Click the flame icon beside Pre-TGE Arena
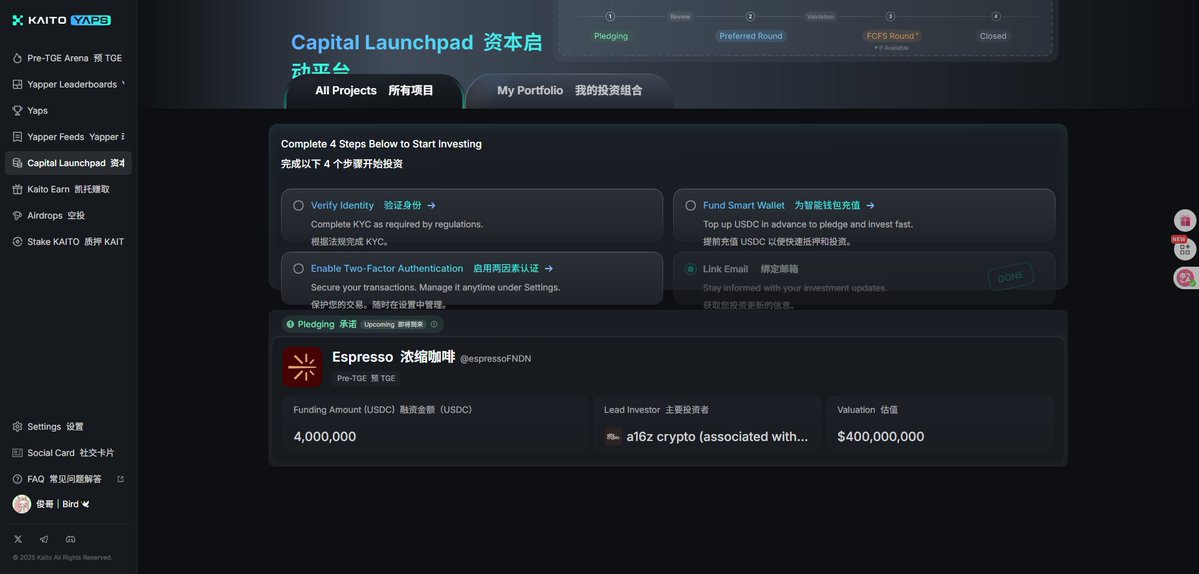Image resolution: width=1199 pixels, height=574 pixels. pyautogui.click(x=18, y=58)
